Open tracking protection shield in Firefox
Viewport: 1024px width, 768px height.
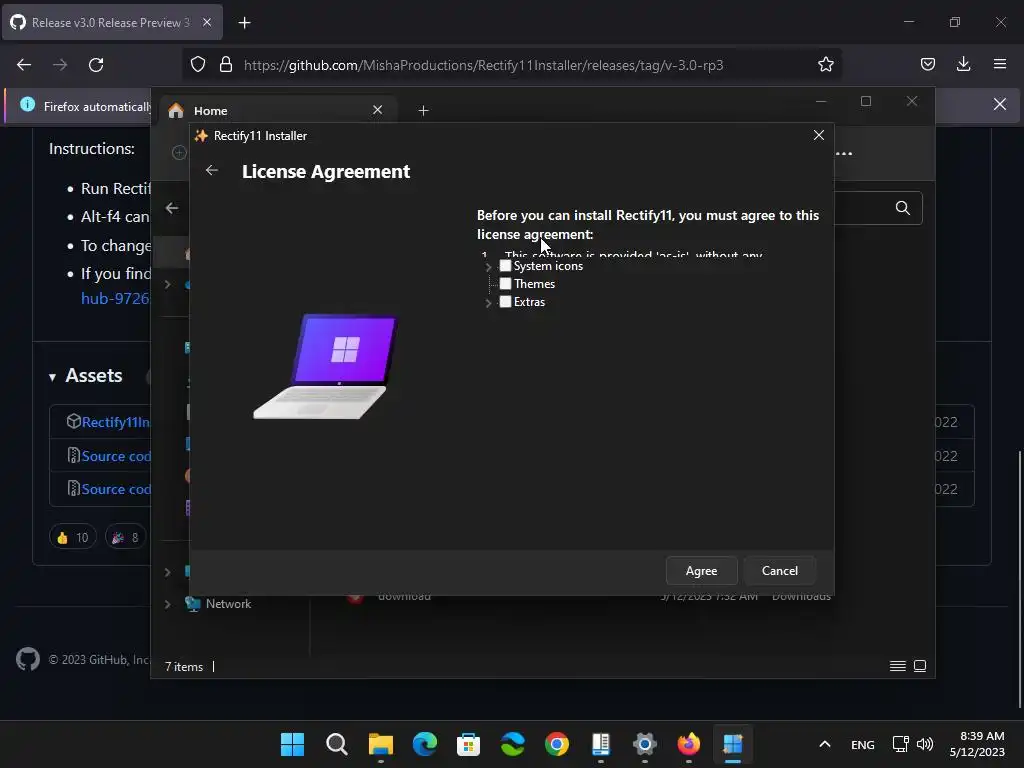[198, 65]
